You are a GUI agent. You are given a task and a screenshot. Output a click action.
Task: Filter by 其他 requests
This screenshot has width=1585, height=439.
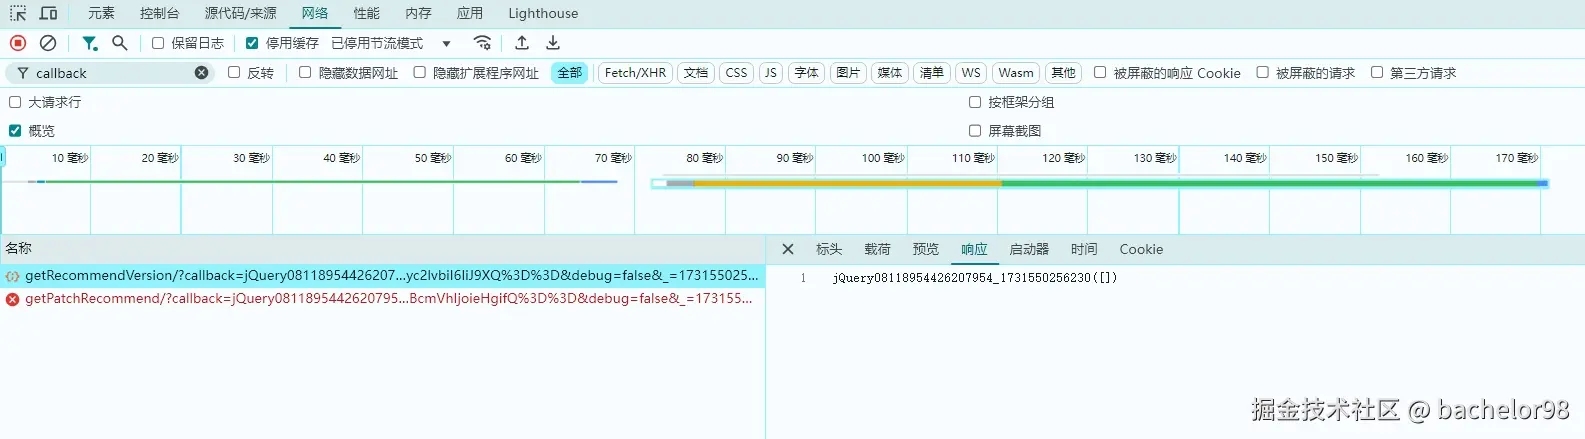coord(1064,73)
